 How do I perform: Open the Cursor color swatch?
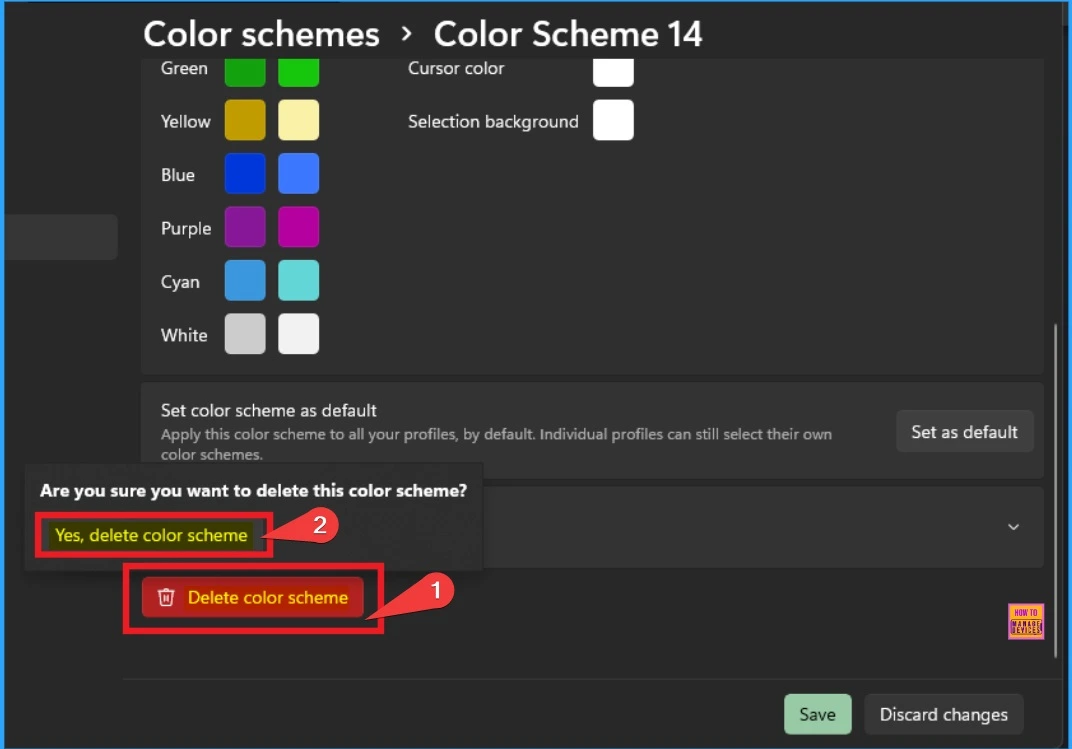(613, 70)
